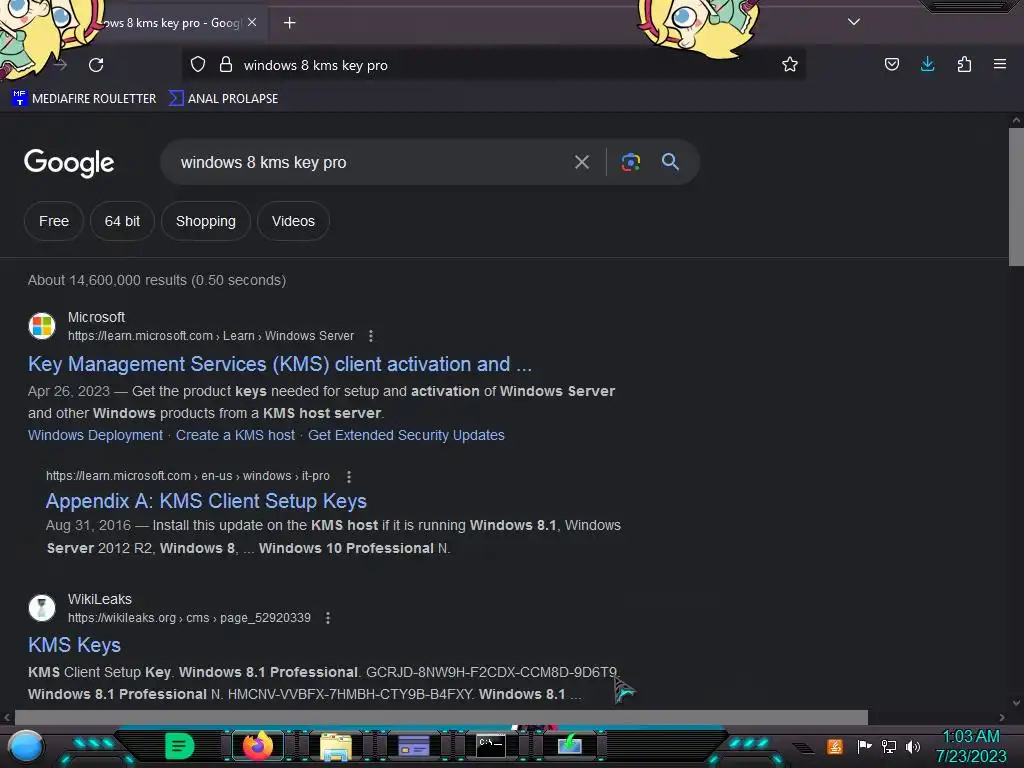Screen dimensions: 1024x768
Task: Open network status tray icon
Action: [x=889, y=746]
